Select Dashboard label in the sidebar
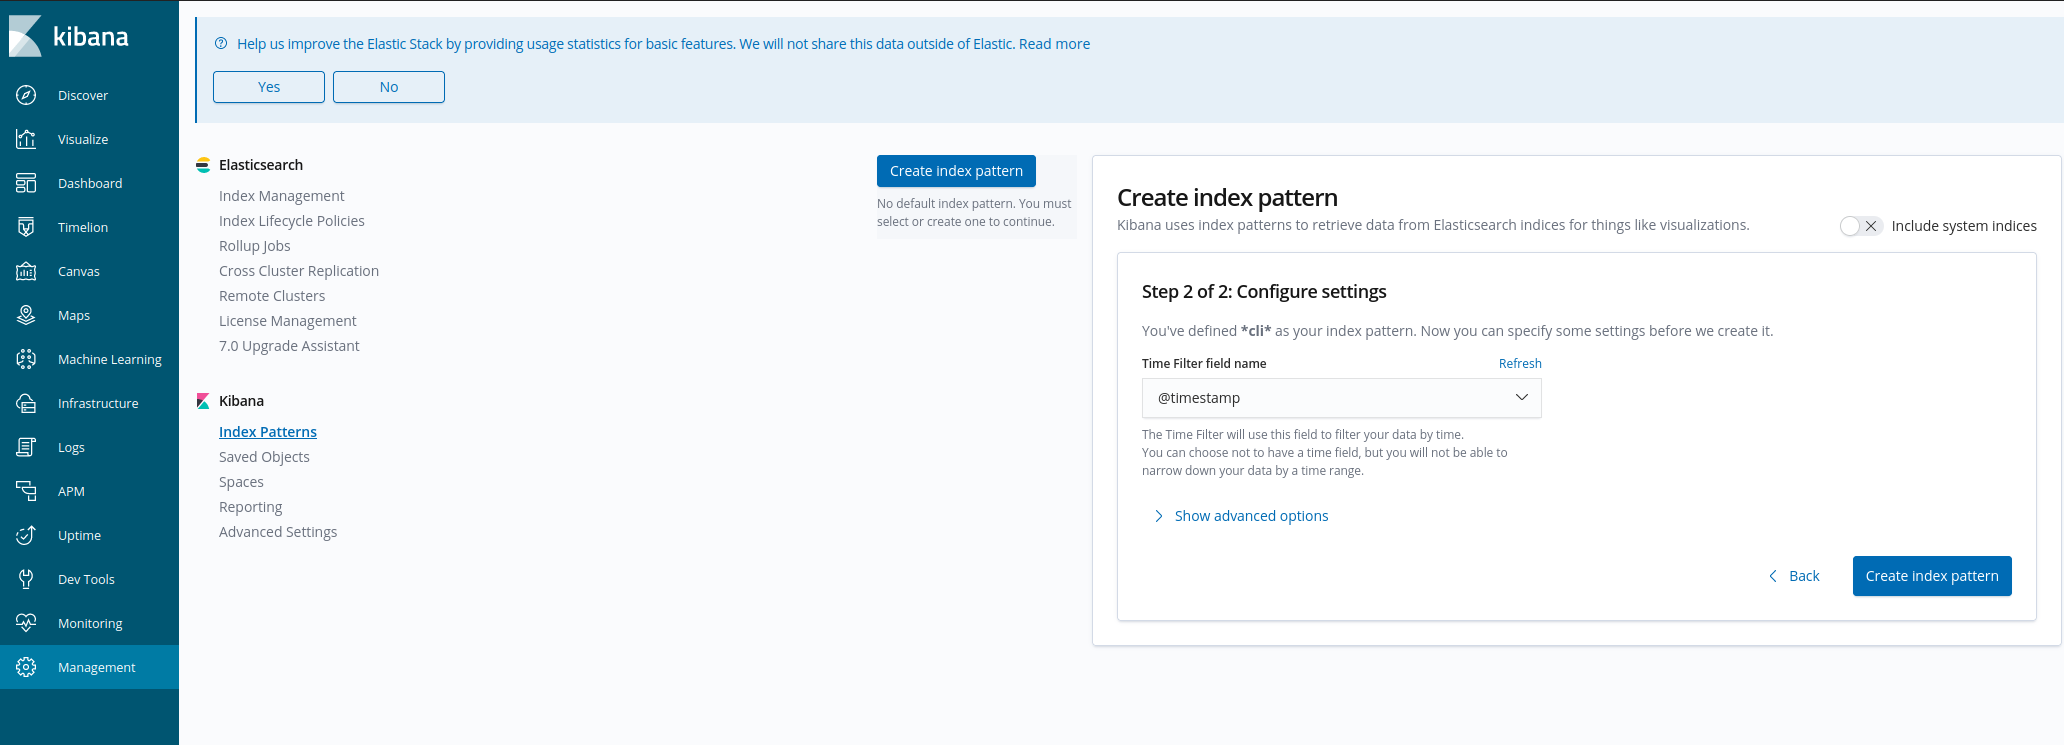This screenshot has height=745, width=2064. (x=90, y=183)
